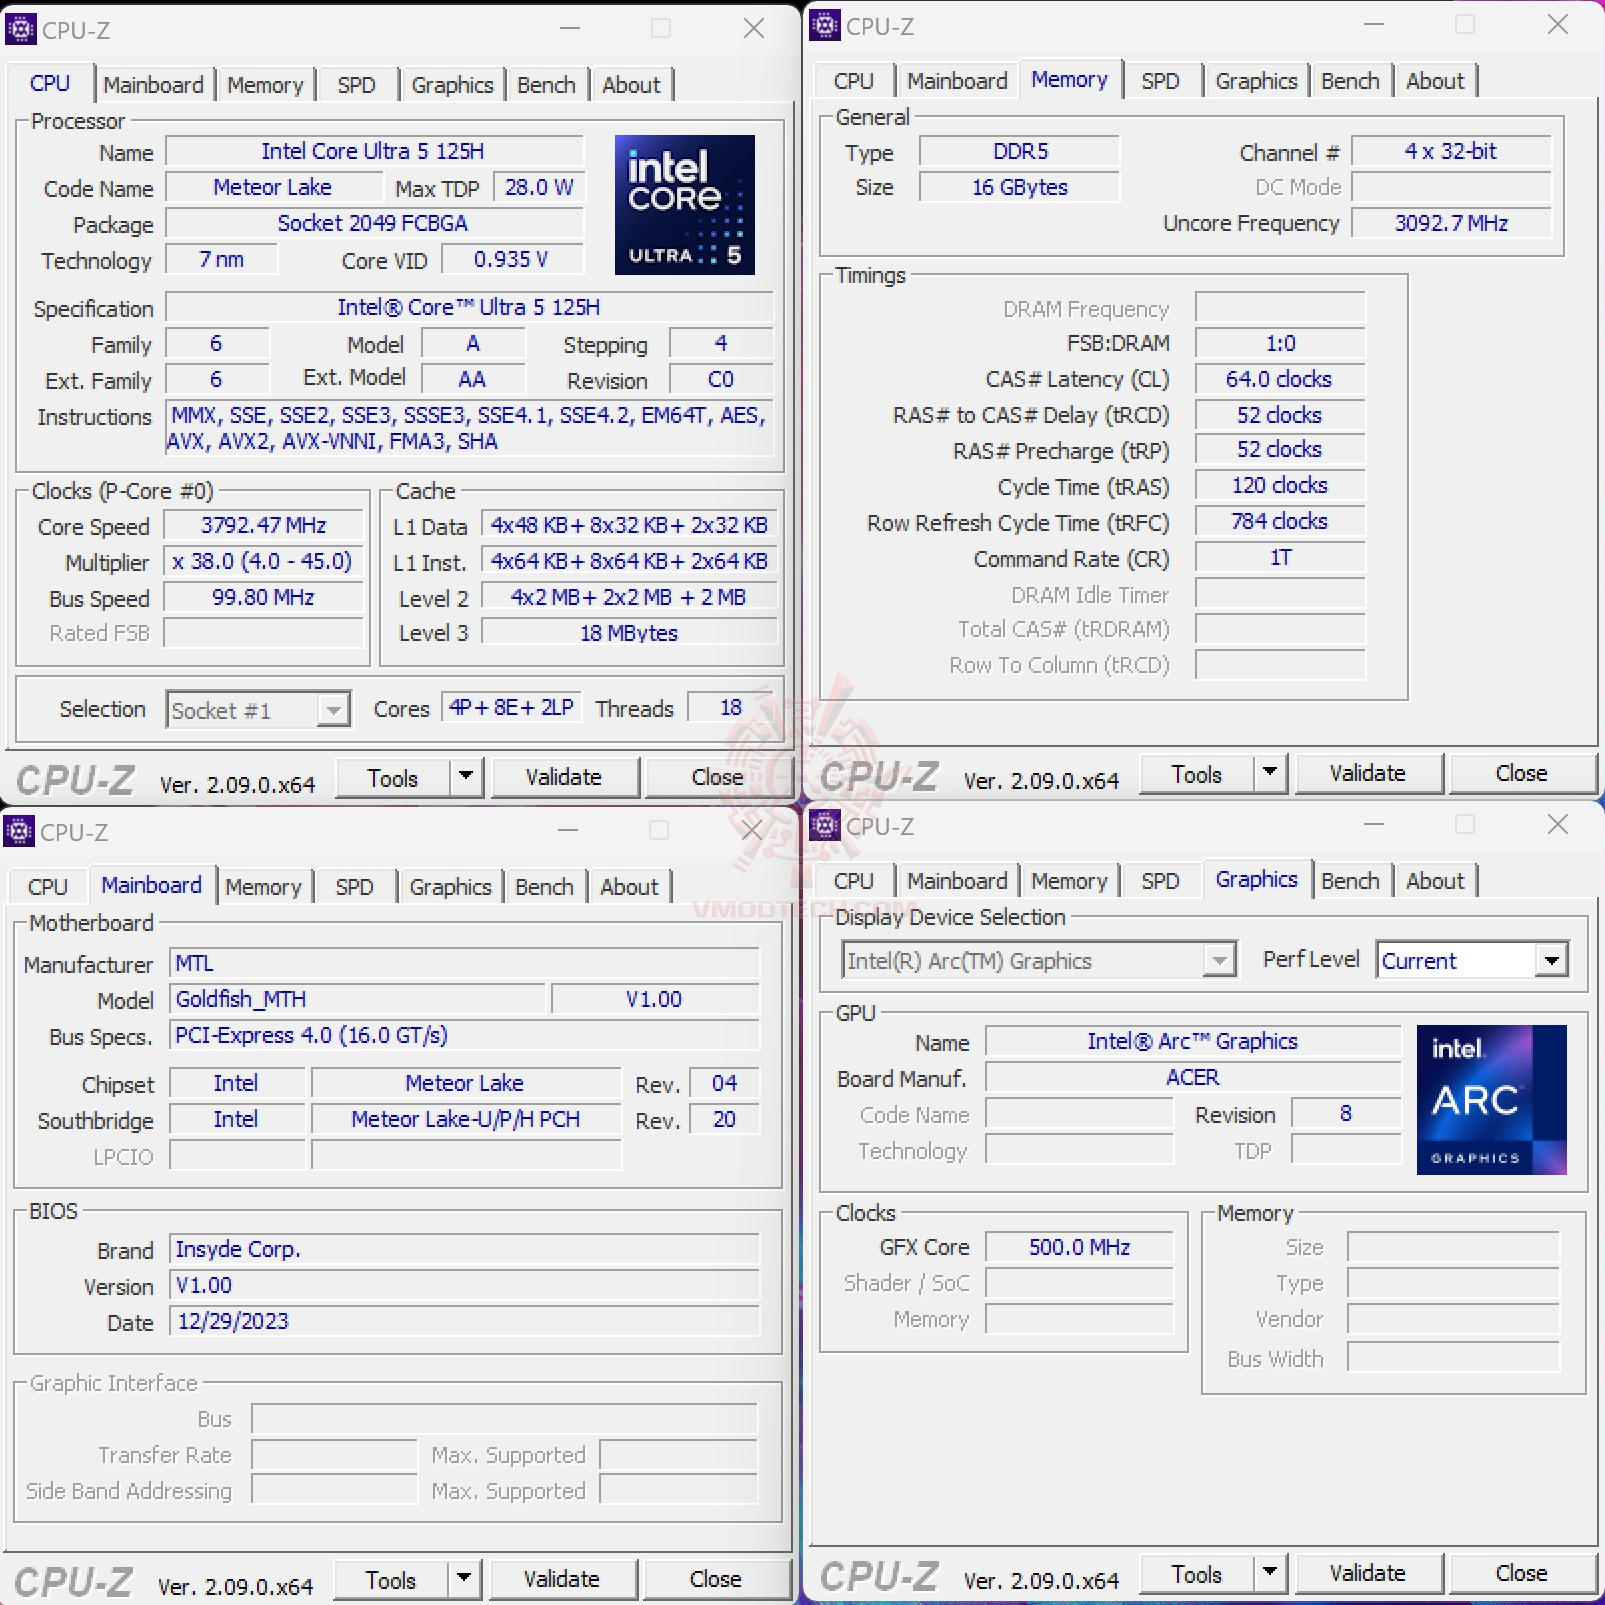This screenshot has width=1605, height=1605.
Task: Select the SPD tab in the Memory tab window
Action: [1160, 81]
